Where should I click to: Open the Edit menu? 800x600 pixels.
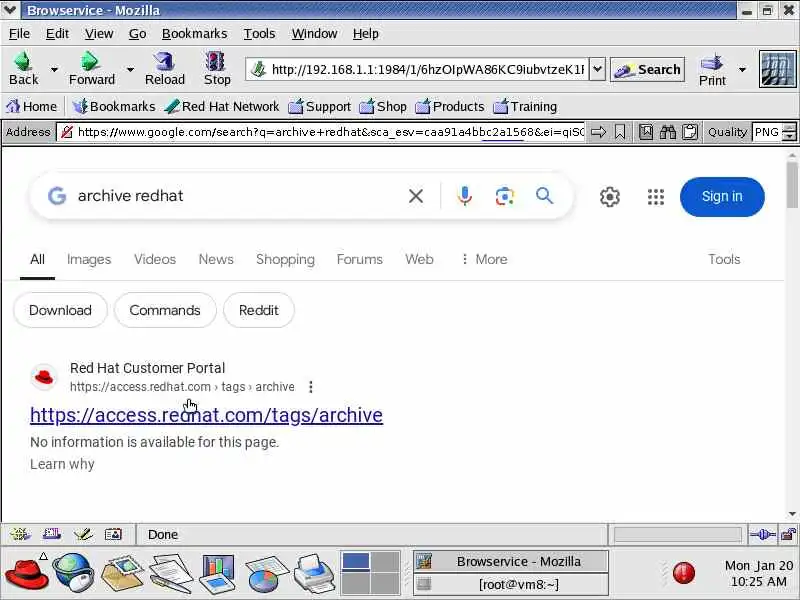57,34
